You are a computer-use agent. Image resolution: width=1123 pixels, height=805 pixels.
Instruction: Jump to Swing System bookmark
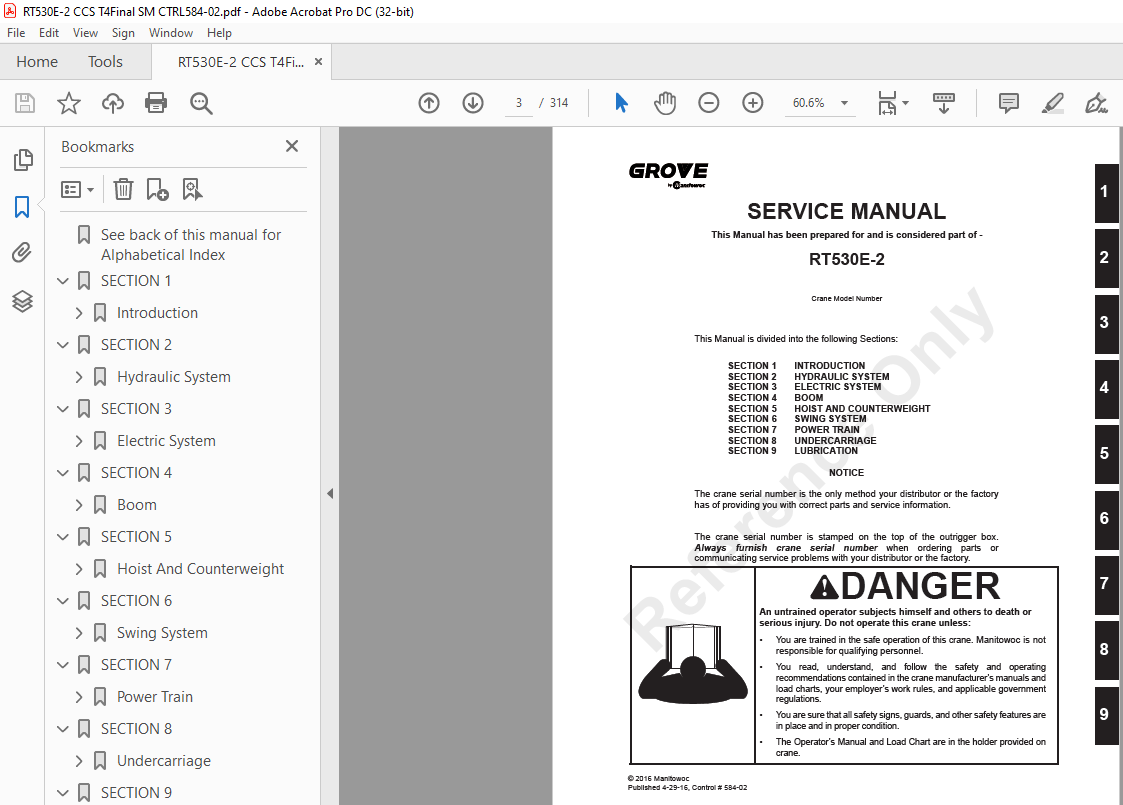[x=162, y=633]
